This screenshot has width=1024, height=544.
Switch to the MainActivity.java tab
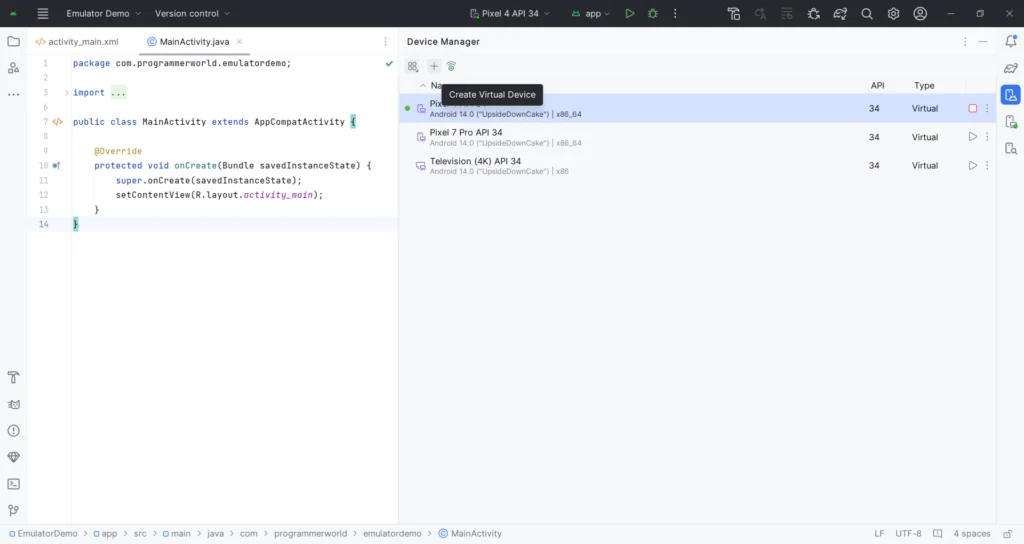188,42
